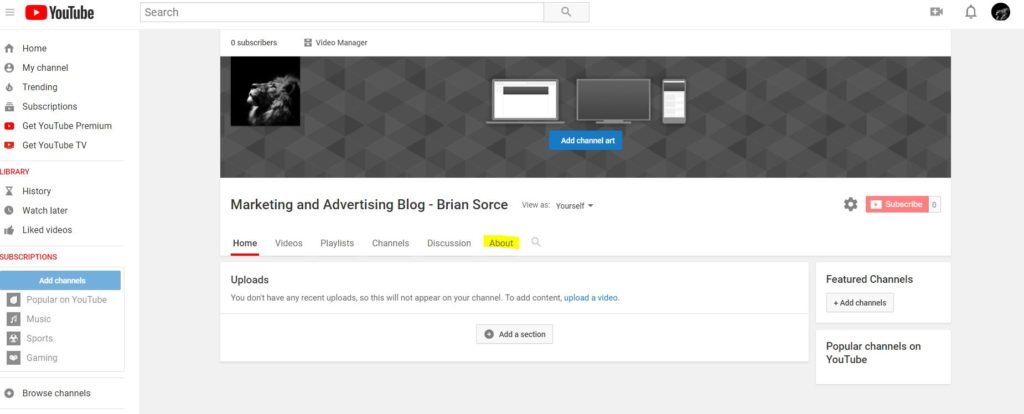Click the Get YouTube TV icon
Screen dimensions: 1024x414
click(x=9, y=145)
